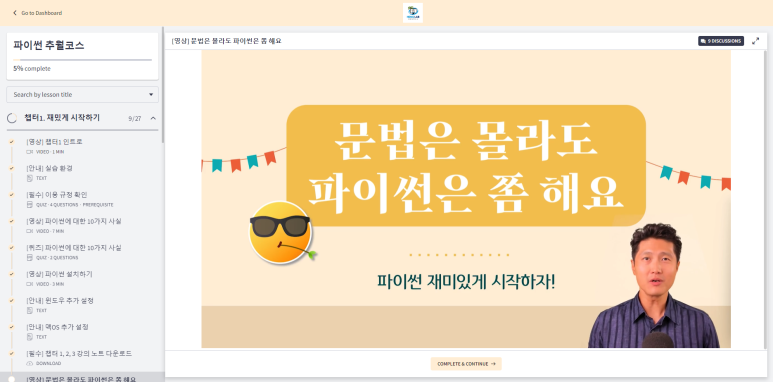773x382 pixels.
Task: Toggle completion check for [영상] 파이썬에 대한 10가지 사실
Action: coord(11,221)
